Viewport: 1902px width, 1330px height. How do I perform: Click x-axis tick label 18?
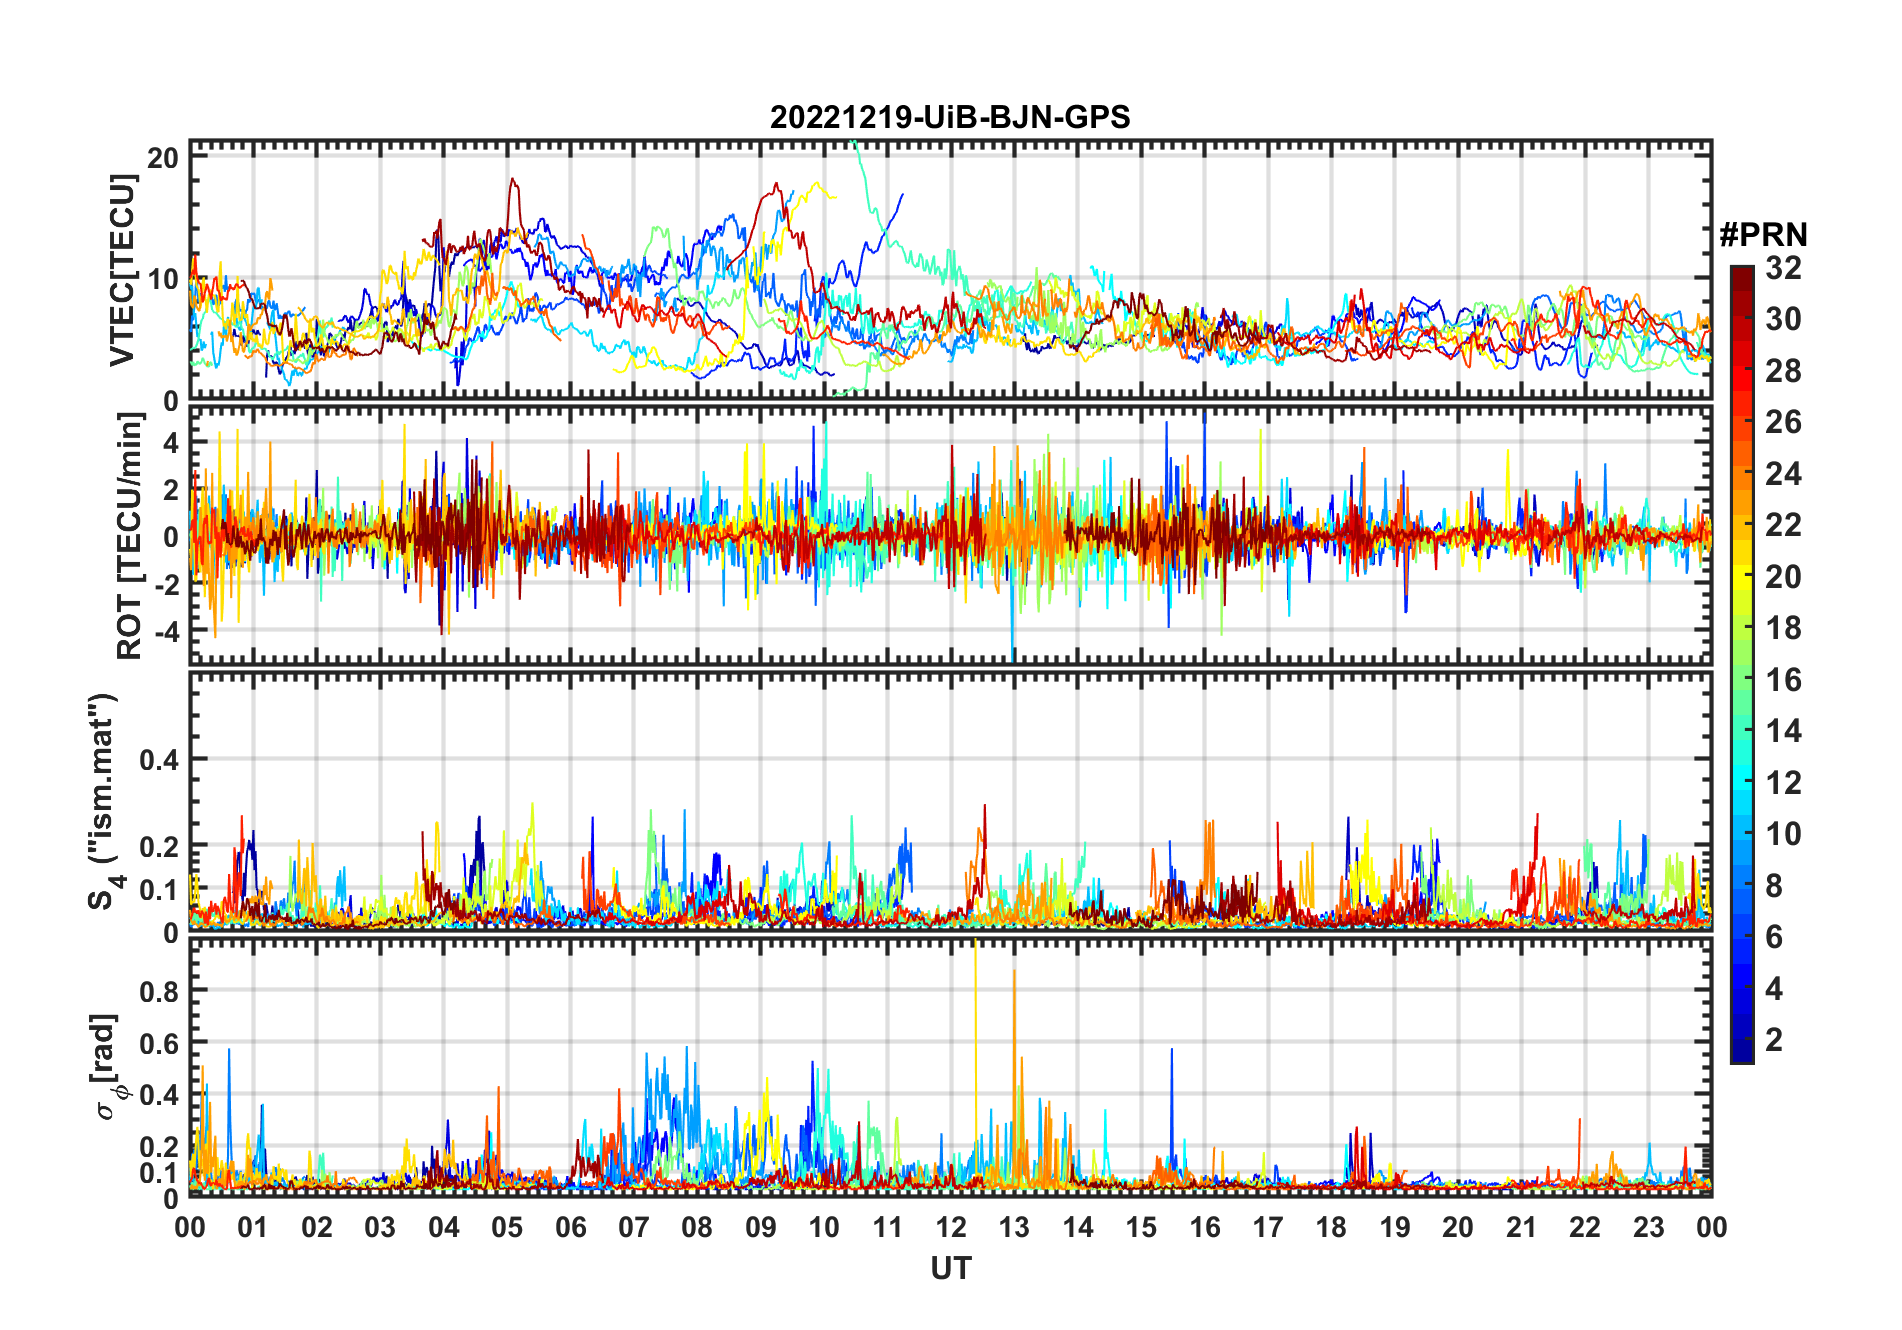click(1331, 1227)
